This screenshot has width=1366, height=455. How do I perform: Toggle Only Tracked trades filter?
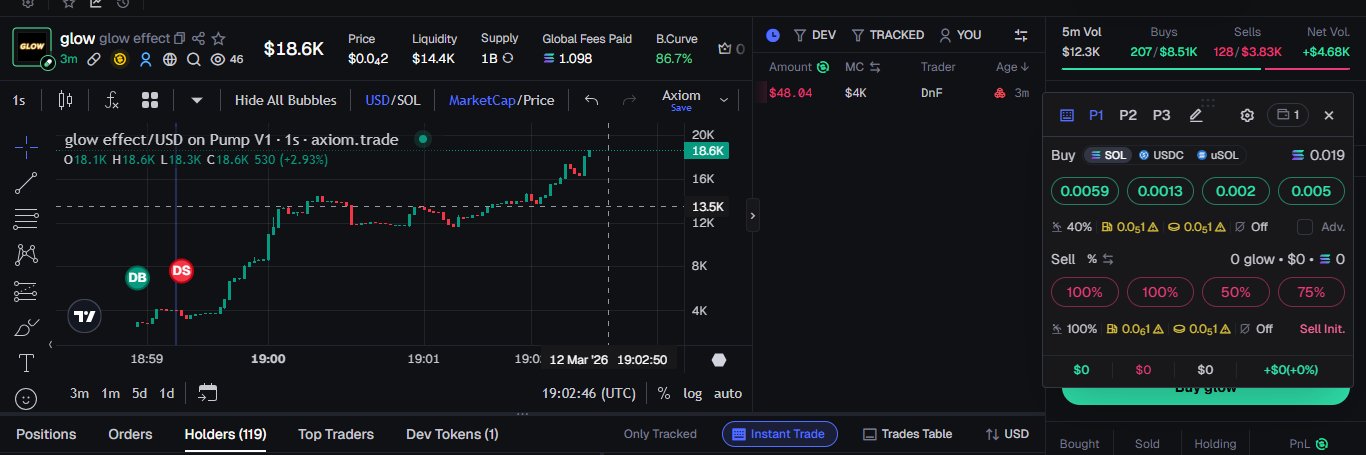(660, 434)
